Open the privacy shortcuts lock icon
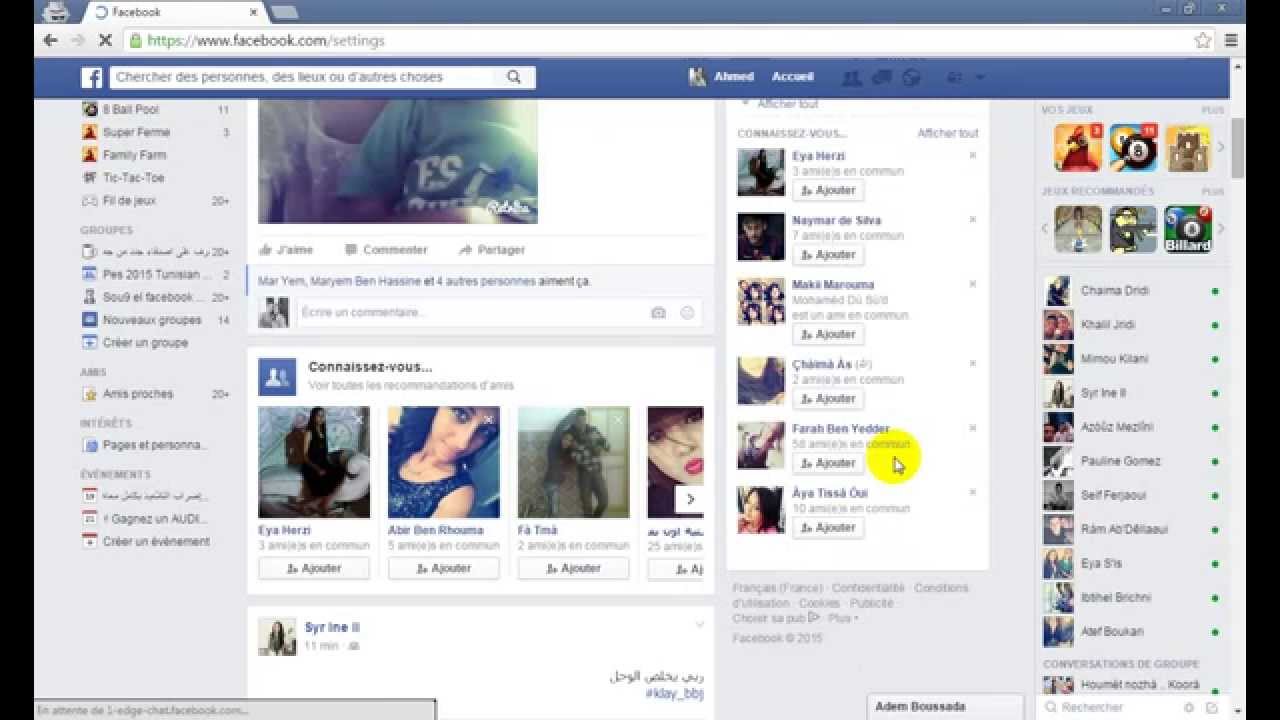1280x720 pixels. point(953,77)
